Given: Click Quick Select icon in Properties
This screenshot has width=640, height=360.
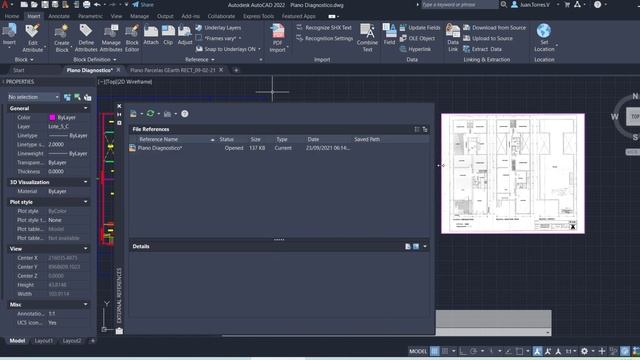Looking at the screenshot, I should 87,97.
